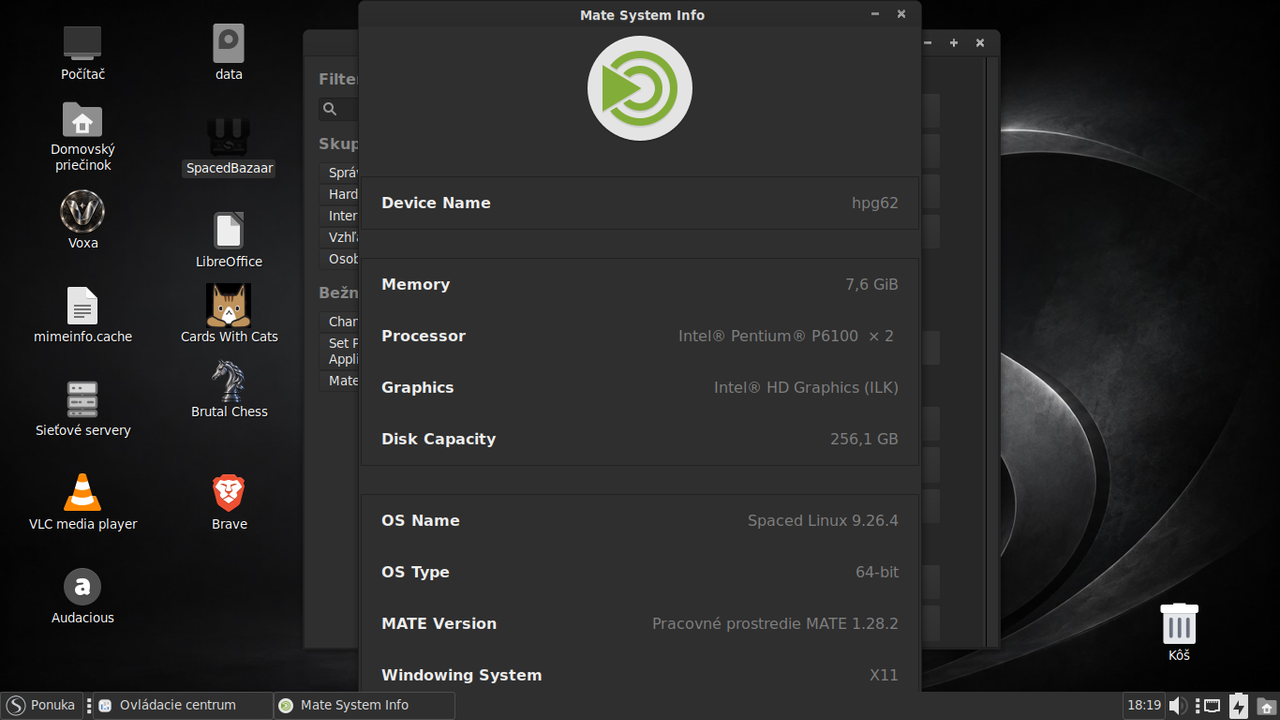1280x720 pixels.
Task: Open LibreOffice desktop shortcut
Action: (229, 231)
